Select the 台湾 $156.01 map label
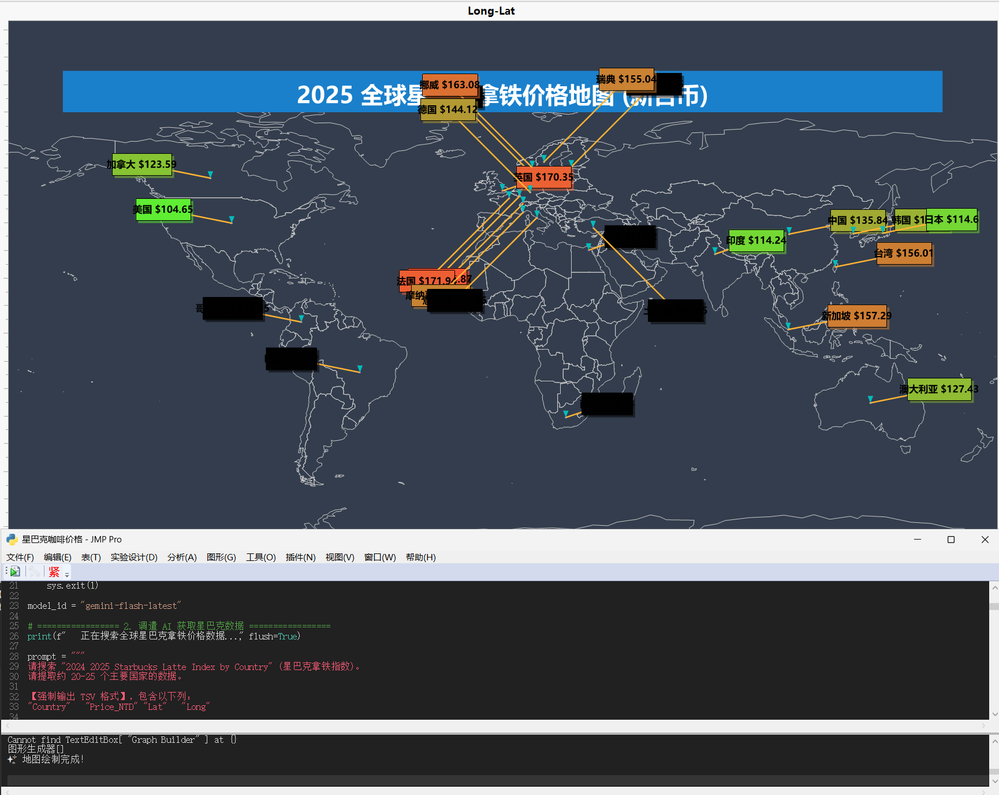The image size is (999, 795). pos(904,254)
